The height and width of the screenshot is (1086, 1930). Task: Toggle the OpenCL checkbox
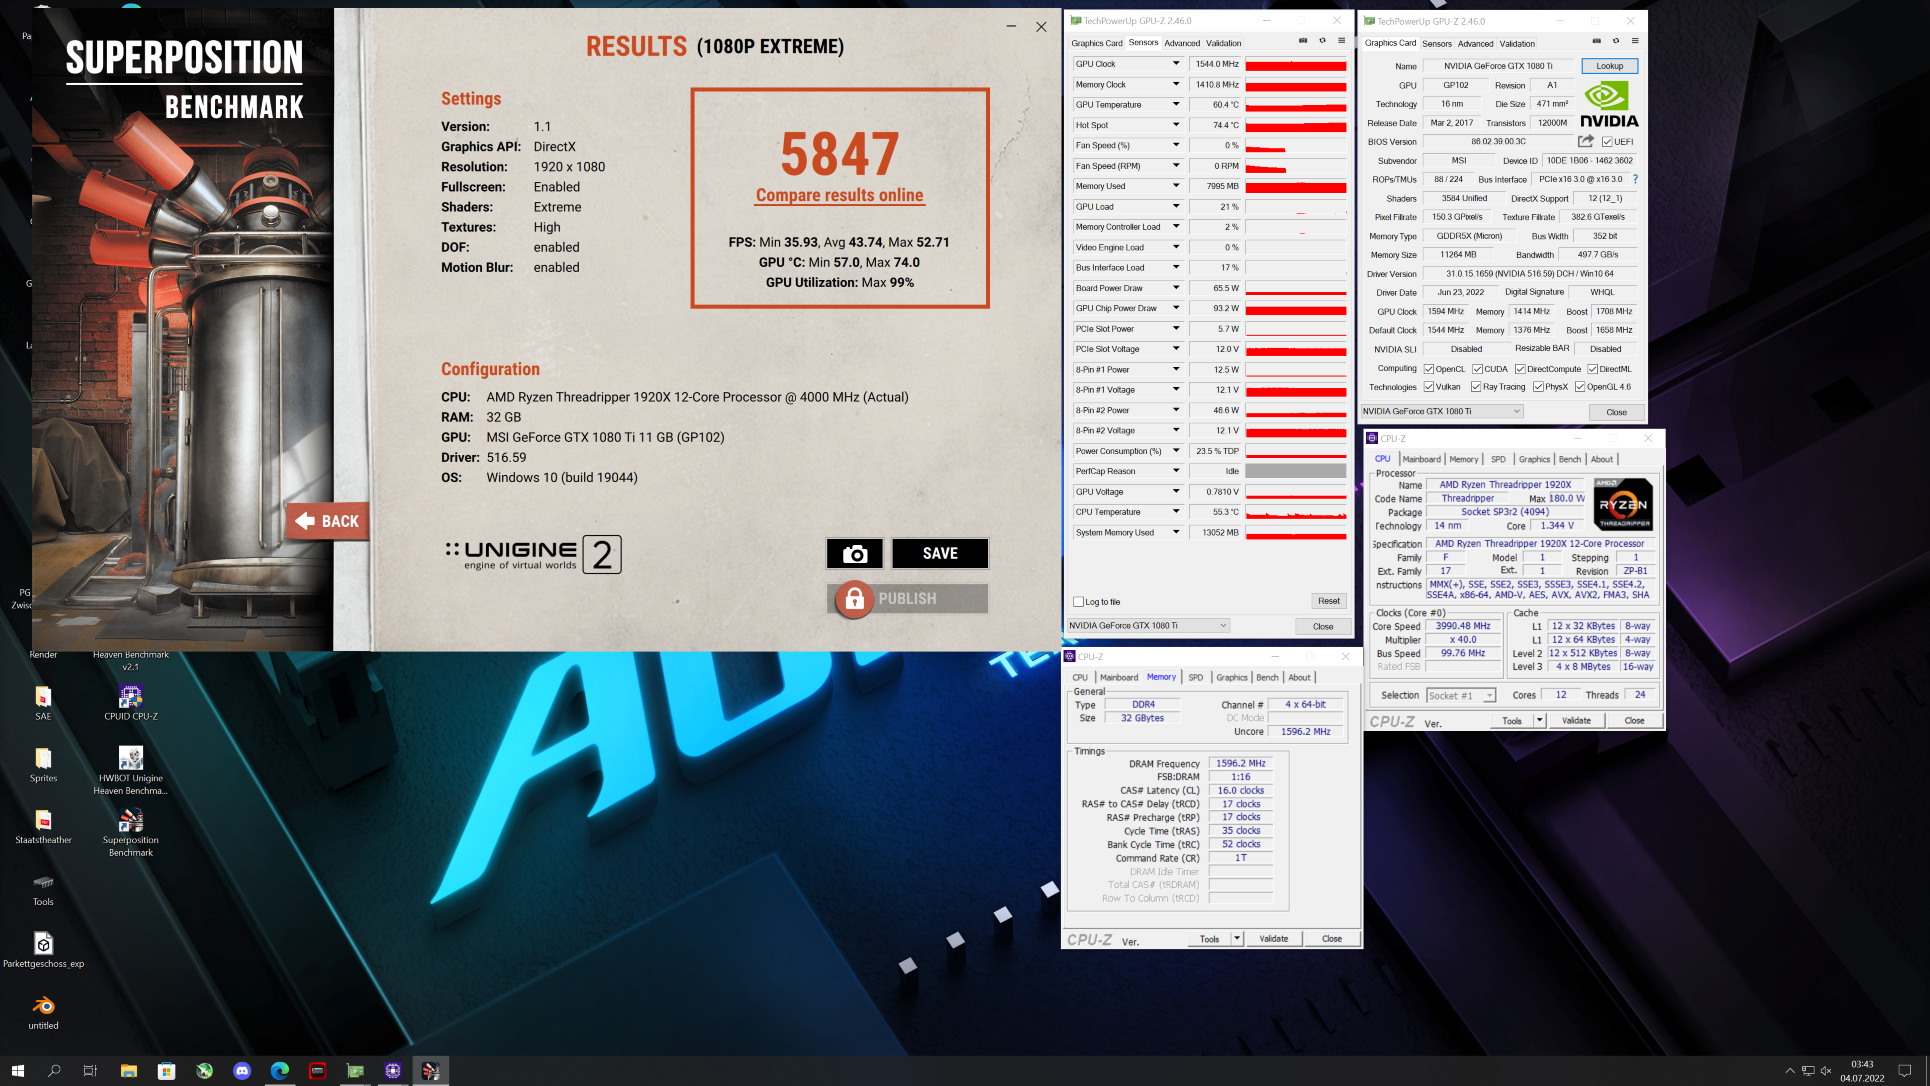point(1429,369)
